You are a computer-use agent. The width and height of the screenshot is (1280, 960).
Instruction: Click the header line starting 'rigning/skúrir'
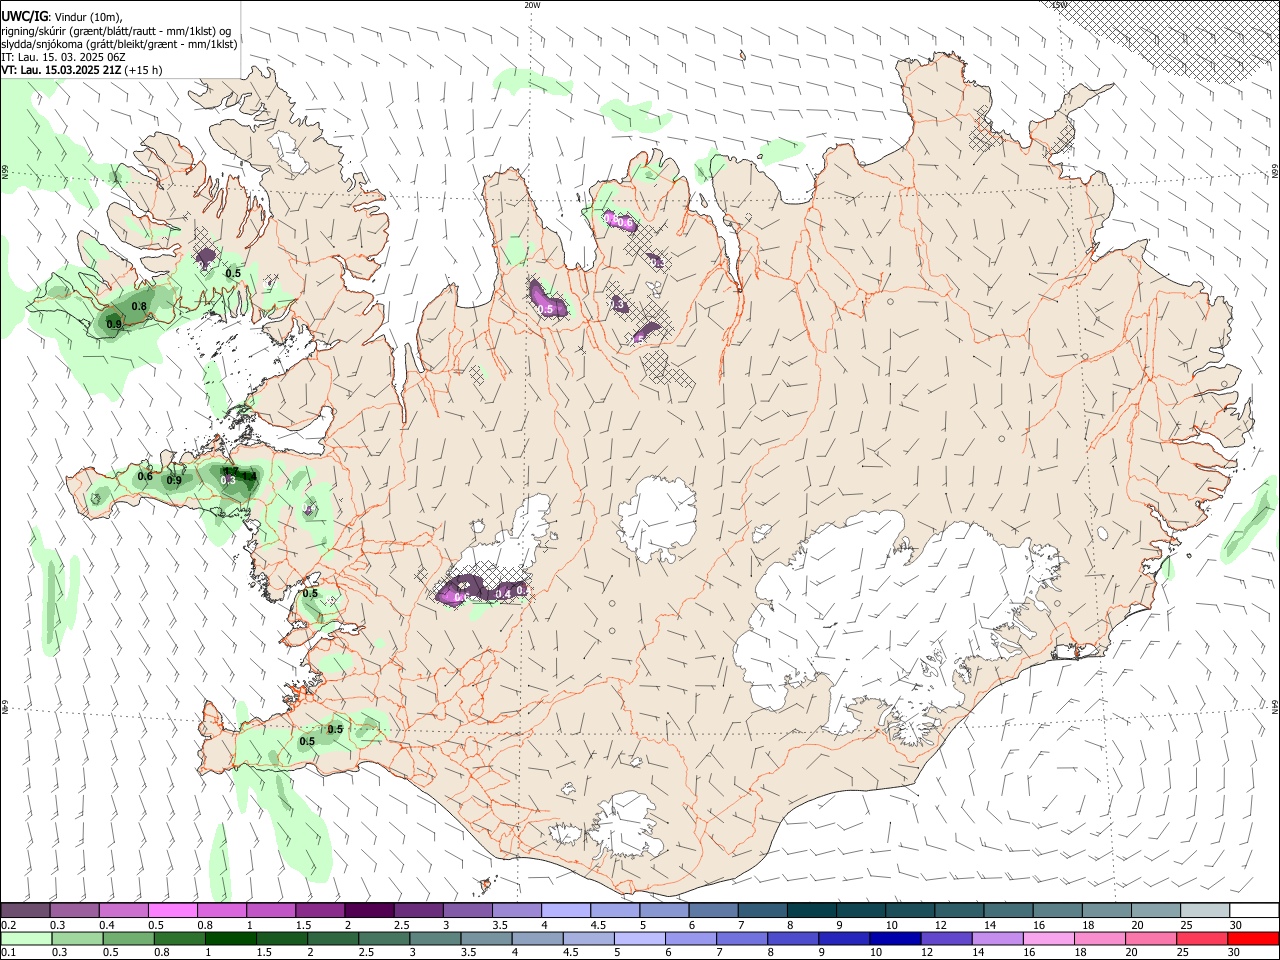(x=116, y=31)
